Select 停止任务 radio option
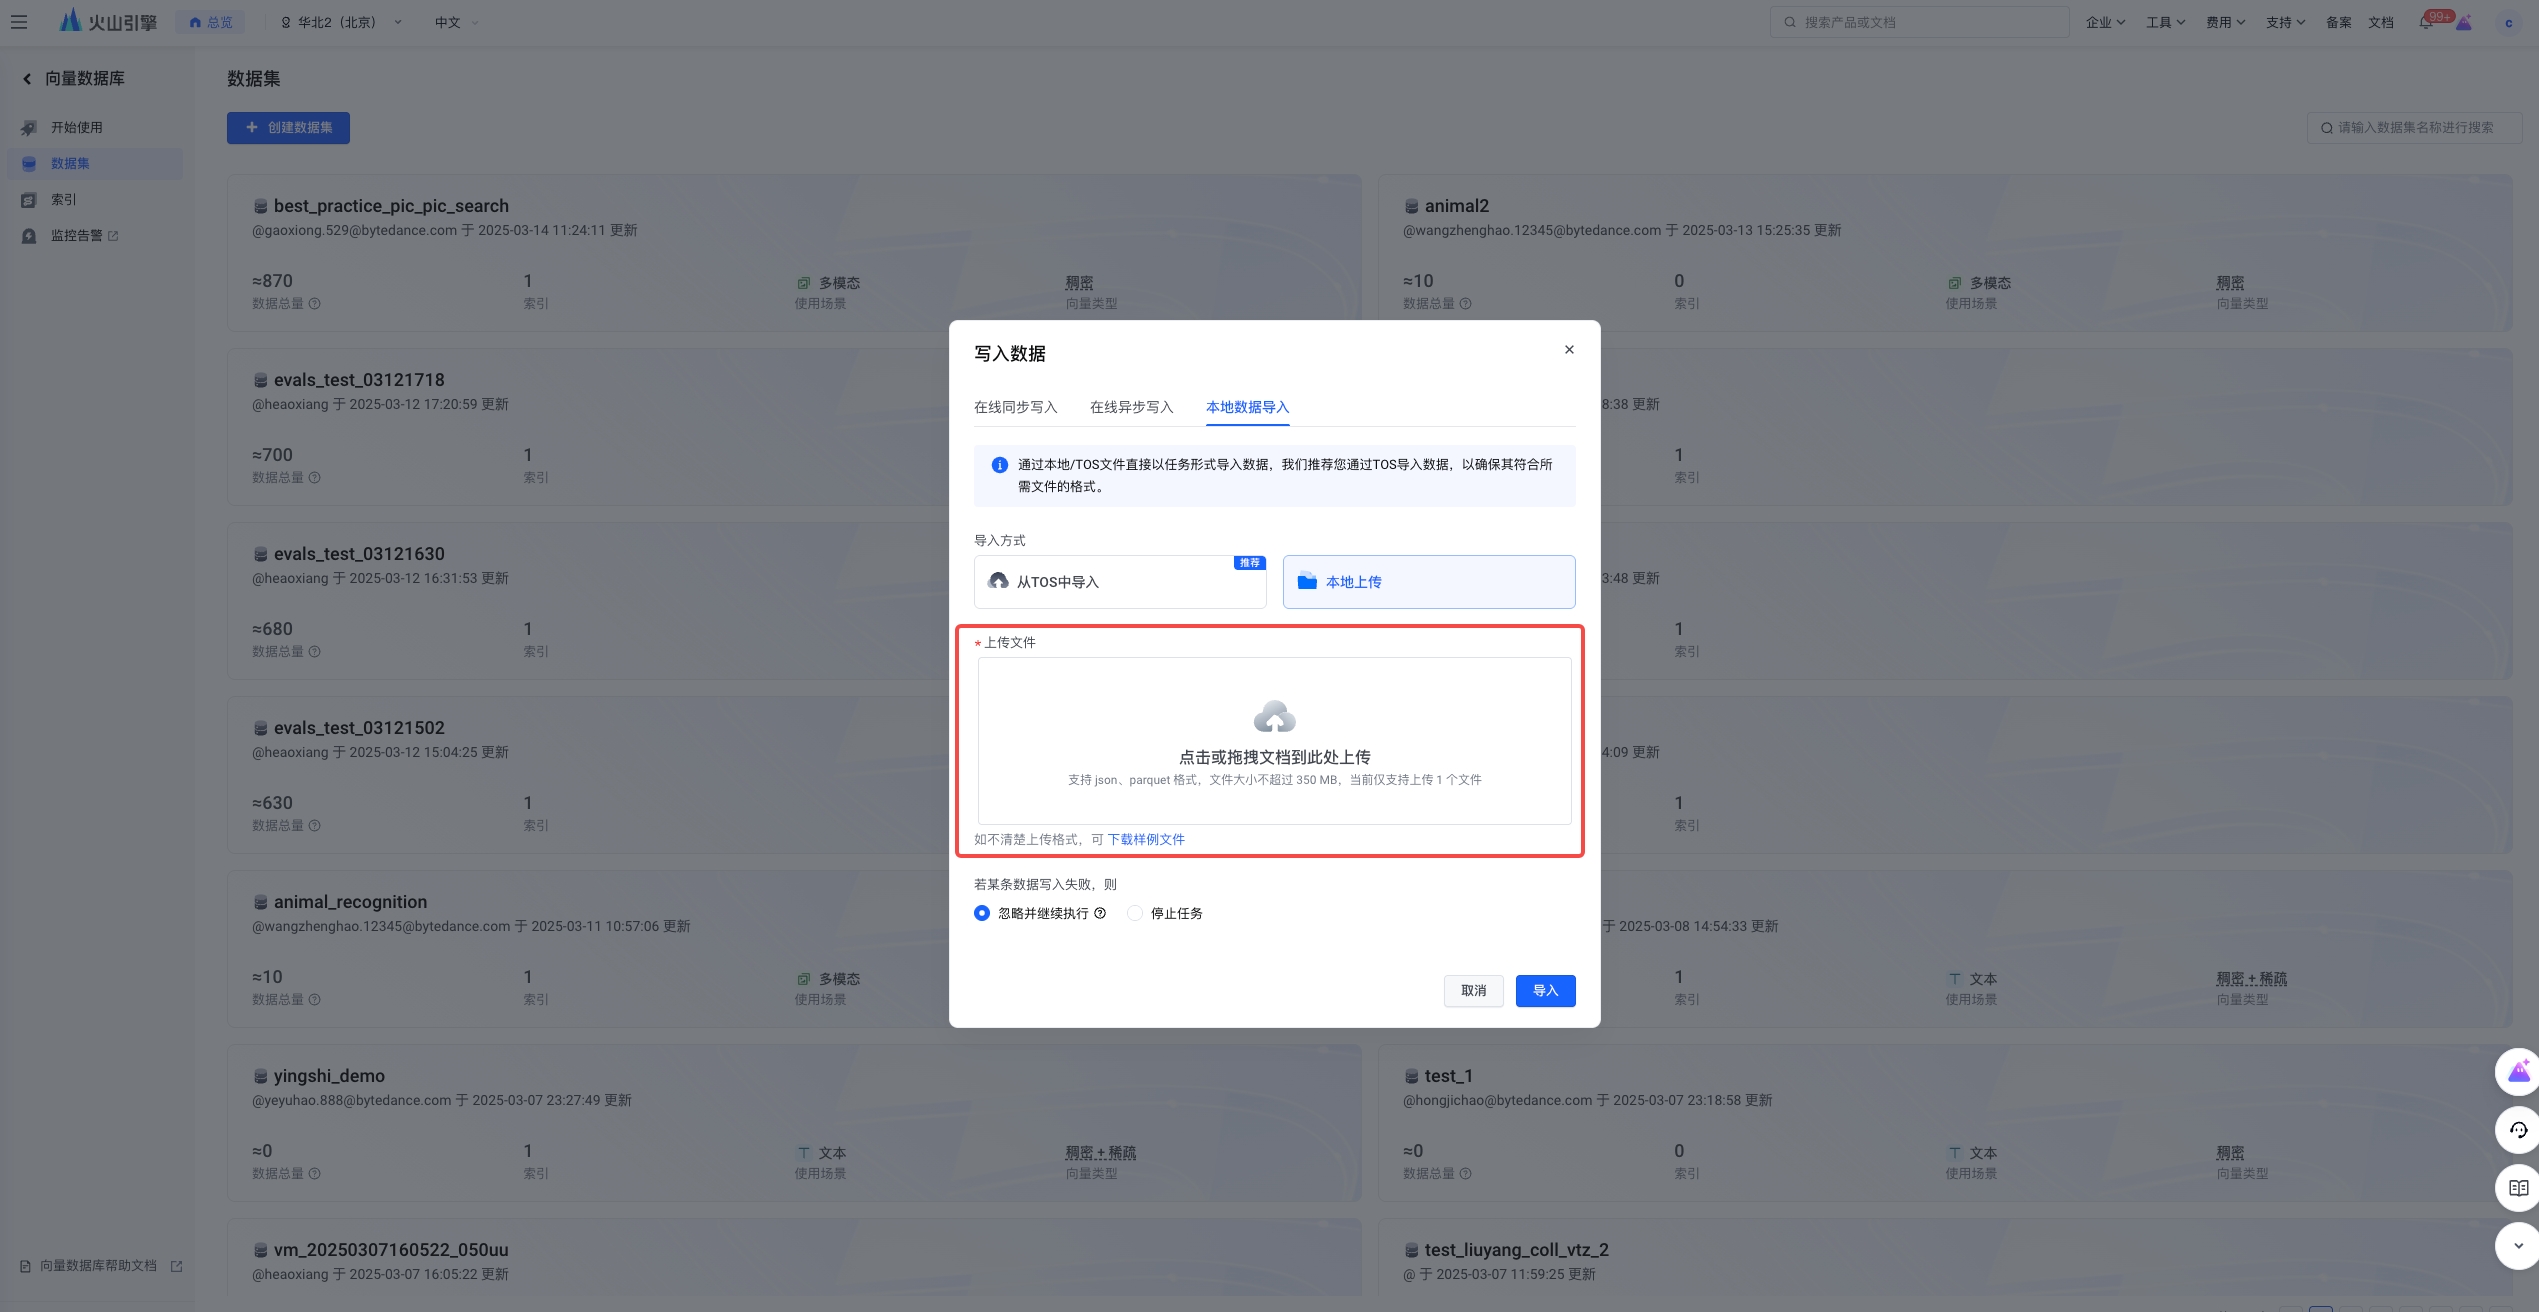 point(1134,913)
